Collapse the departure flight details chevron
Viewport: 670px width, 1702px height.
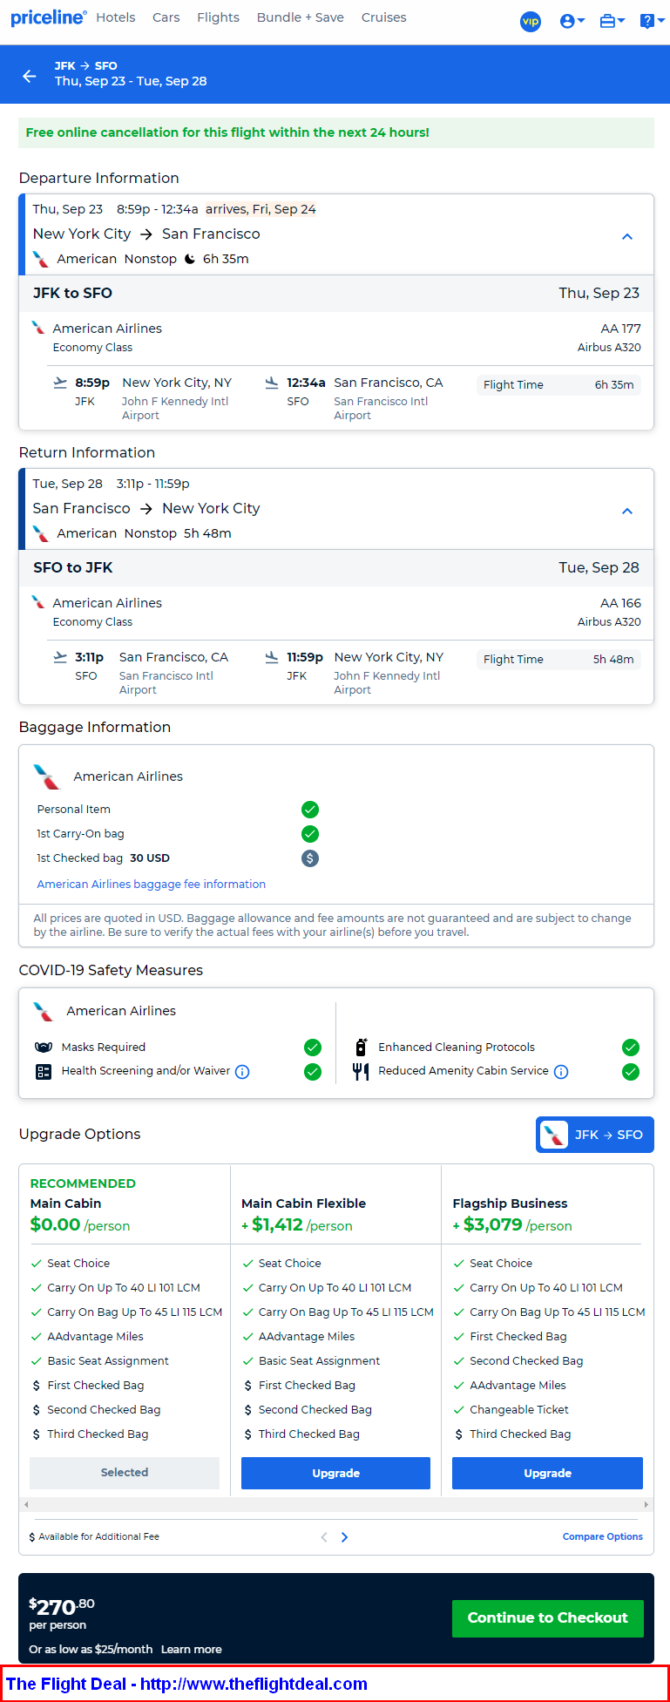click(627, 237)
